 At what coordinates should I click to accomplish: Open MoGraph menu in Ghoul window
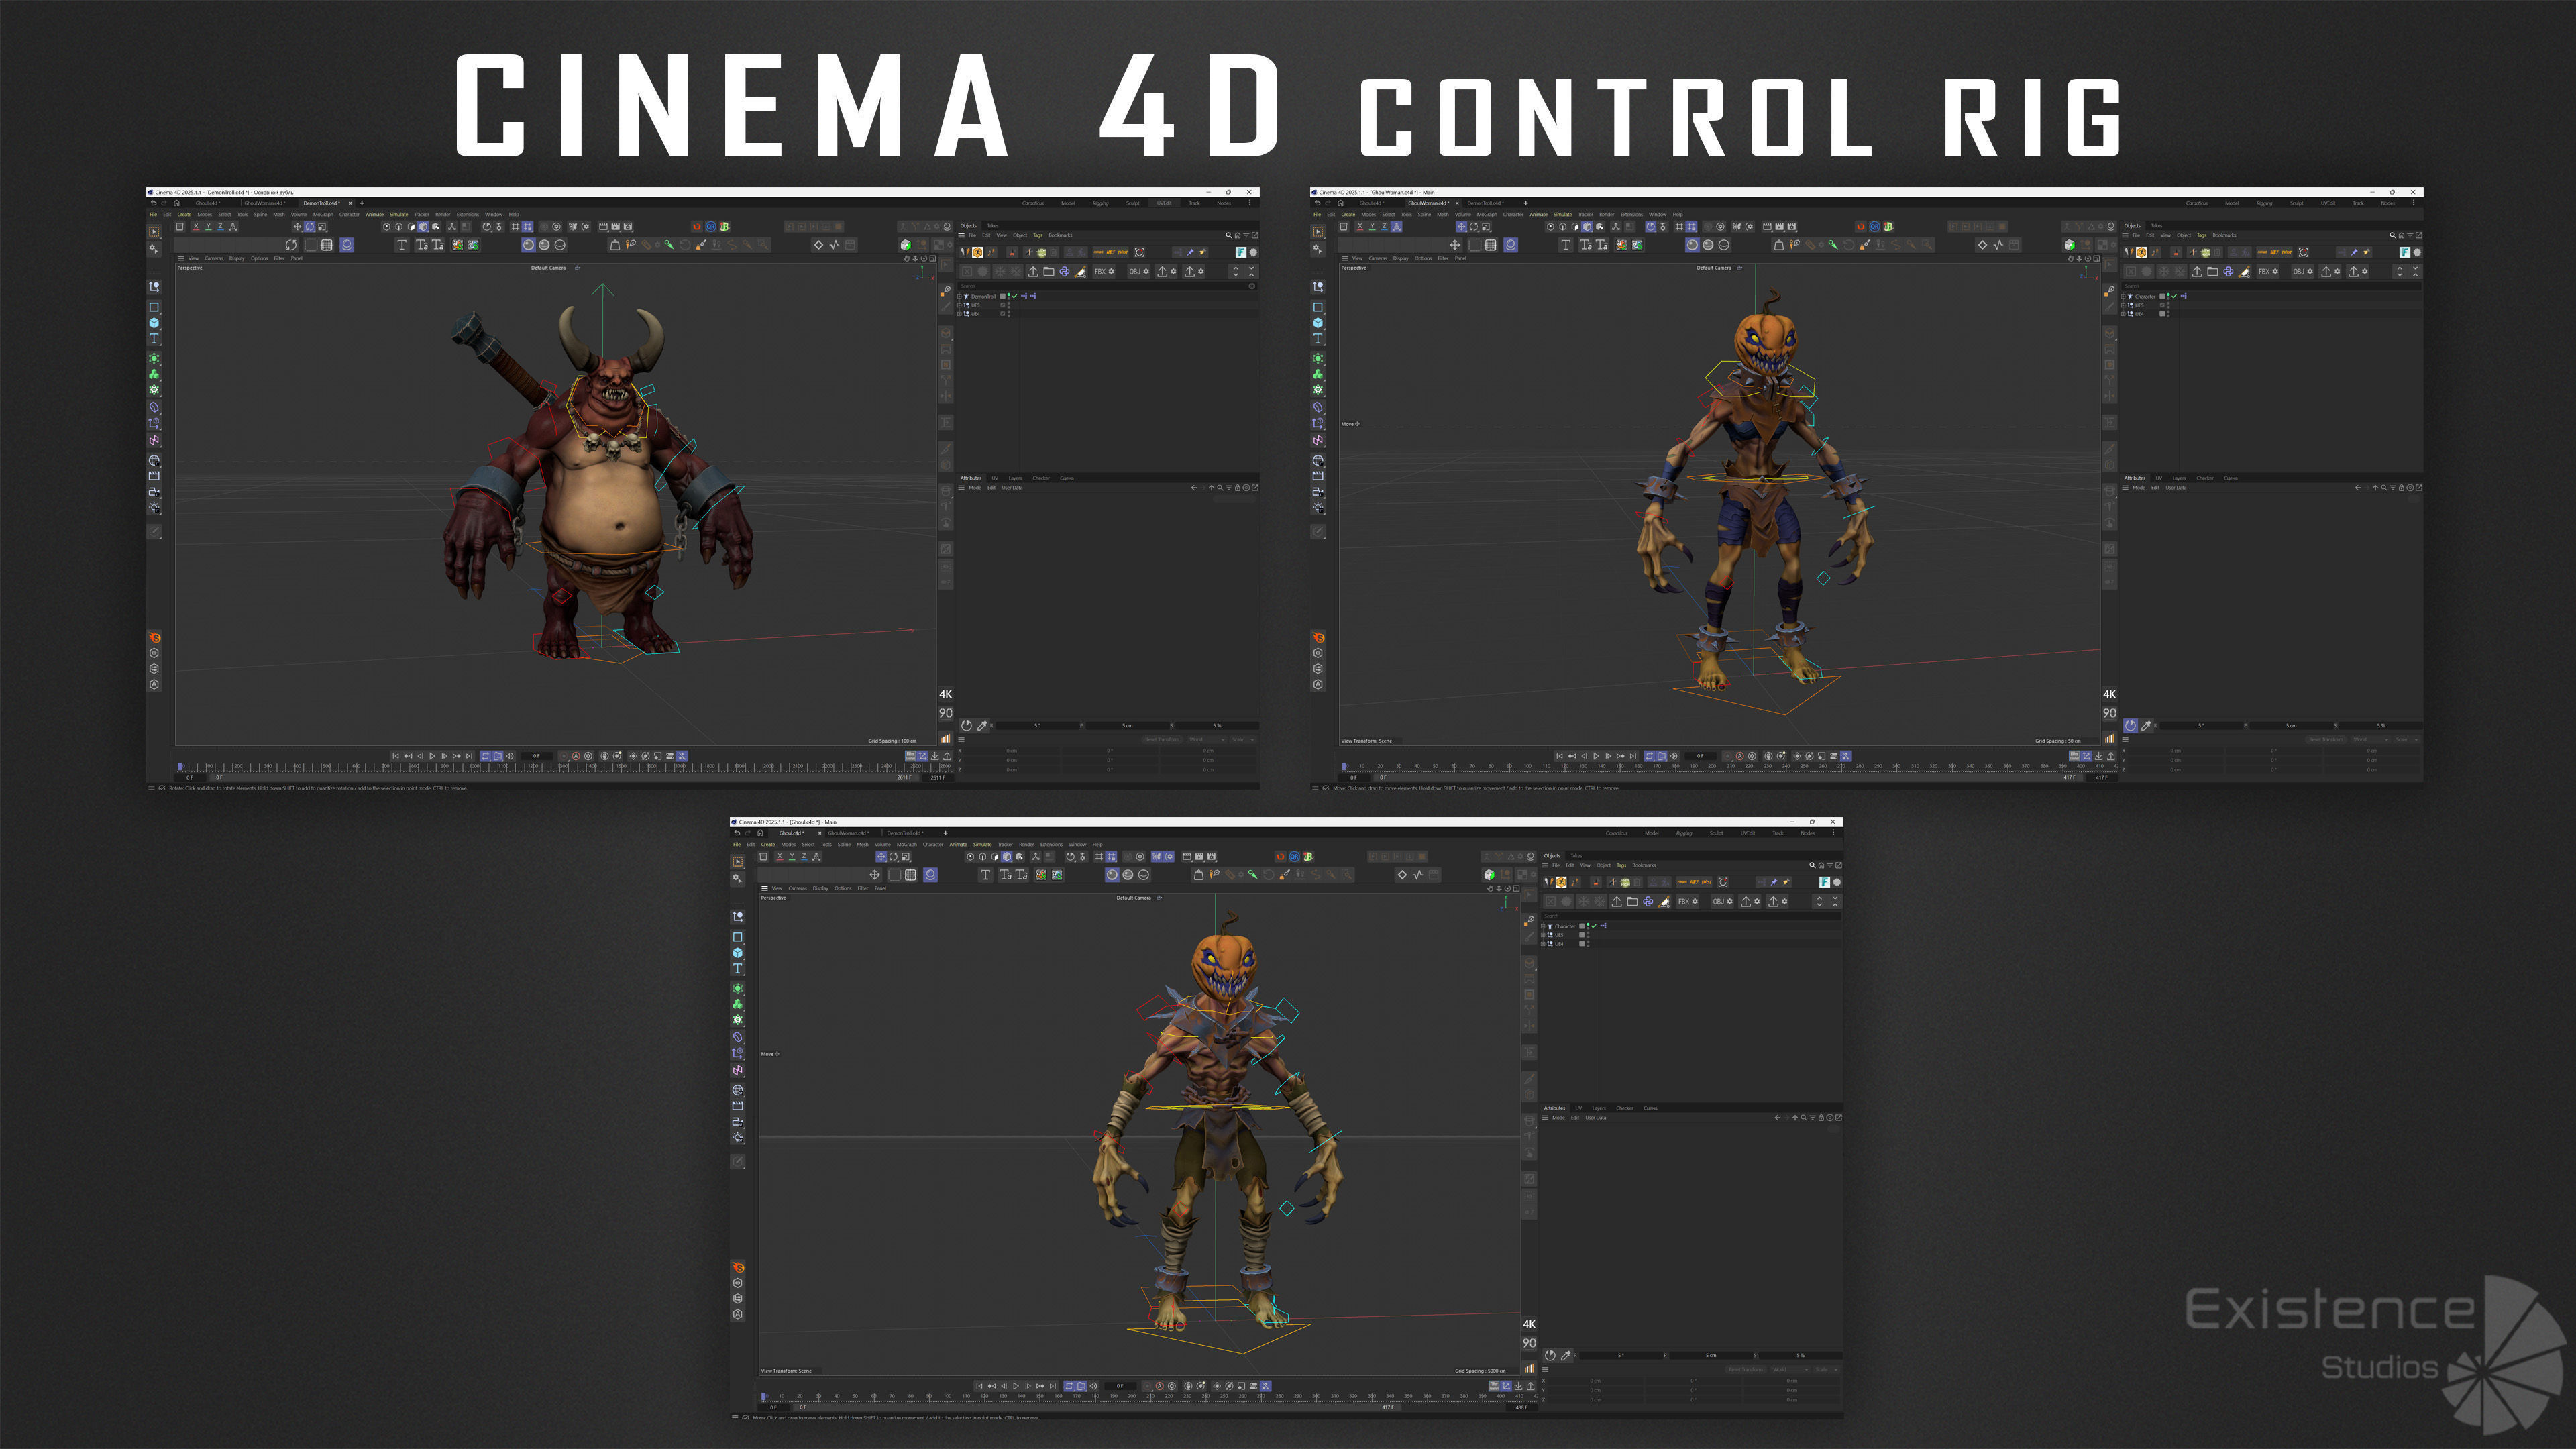tap(907, 844)
